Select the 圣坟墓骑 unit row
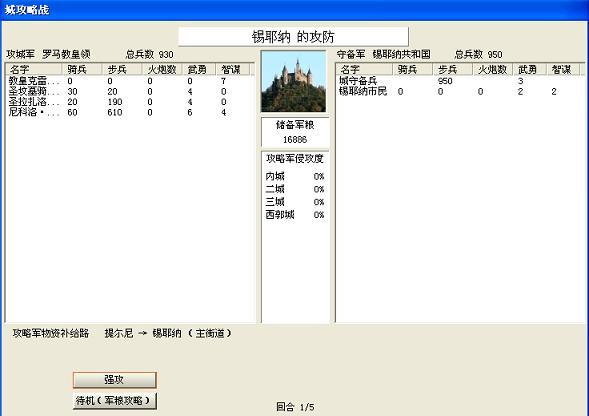 (130, 91)
